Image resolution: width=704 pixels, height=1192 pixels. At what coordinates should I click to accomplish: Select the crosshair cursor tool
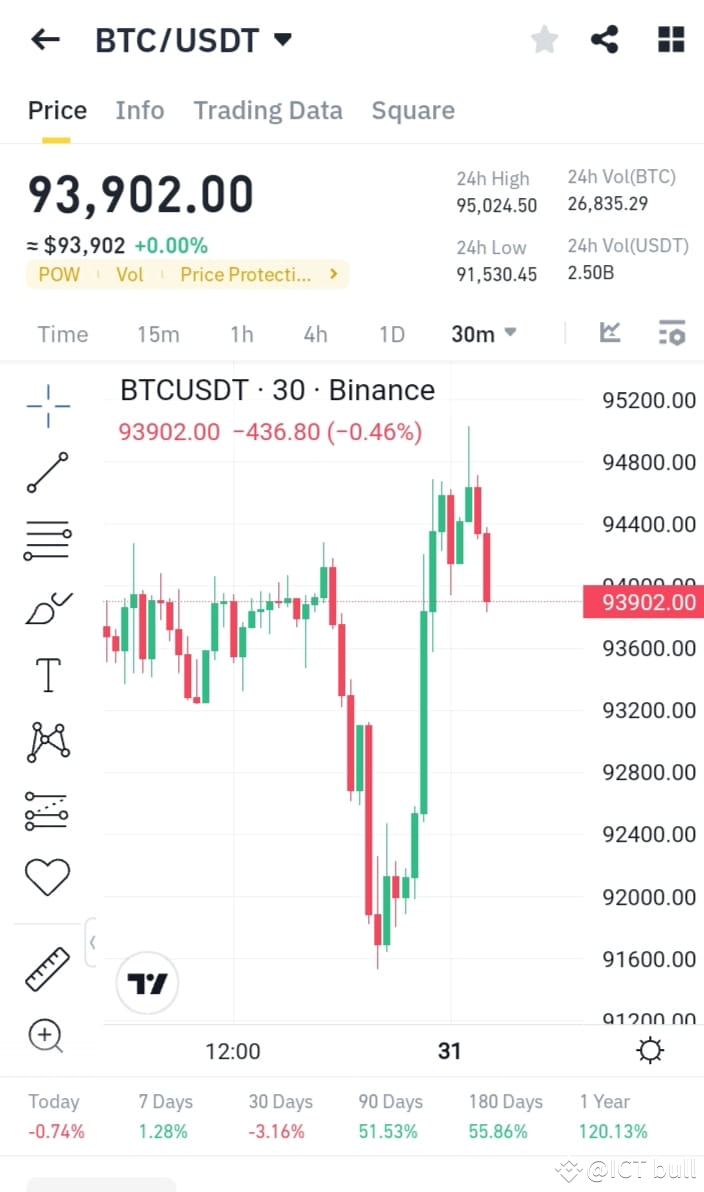click(x=46, y=405)
